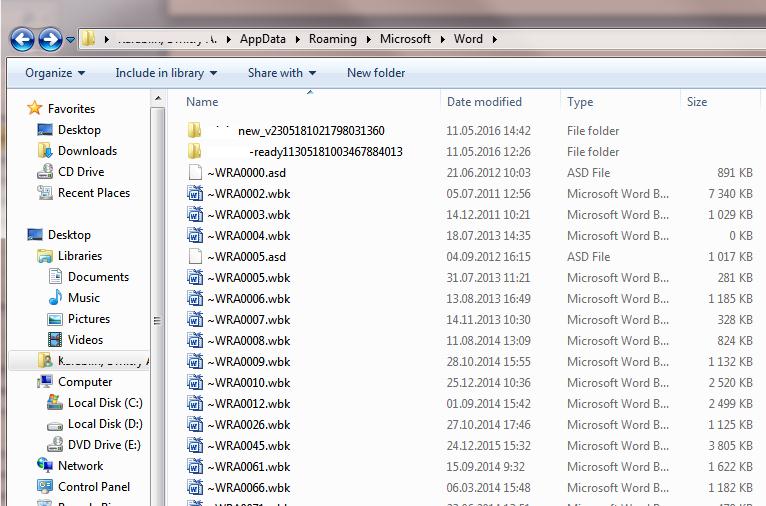
Task: Open the Include in library dropdown
Action: [x=166, y=73]
